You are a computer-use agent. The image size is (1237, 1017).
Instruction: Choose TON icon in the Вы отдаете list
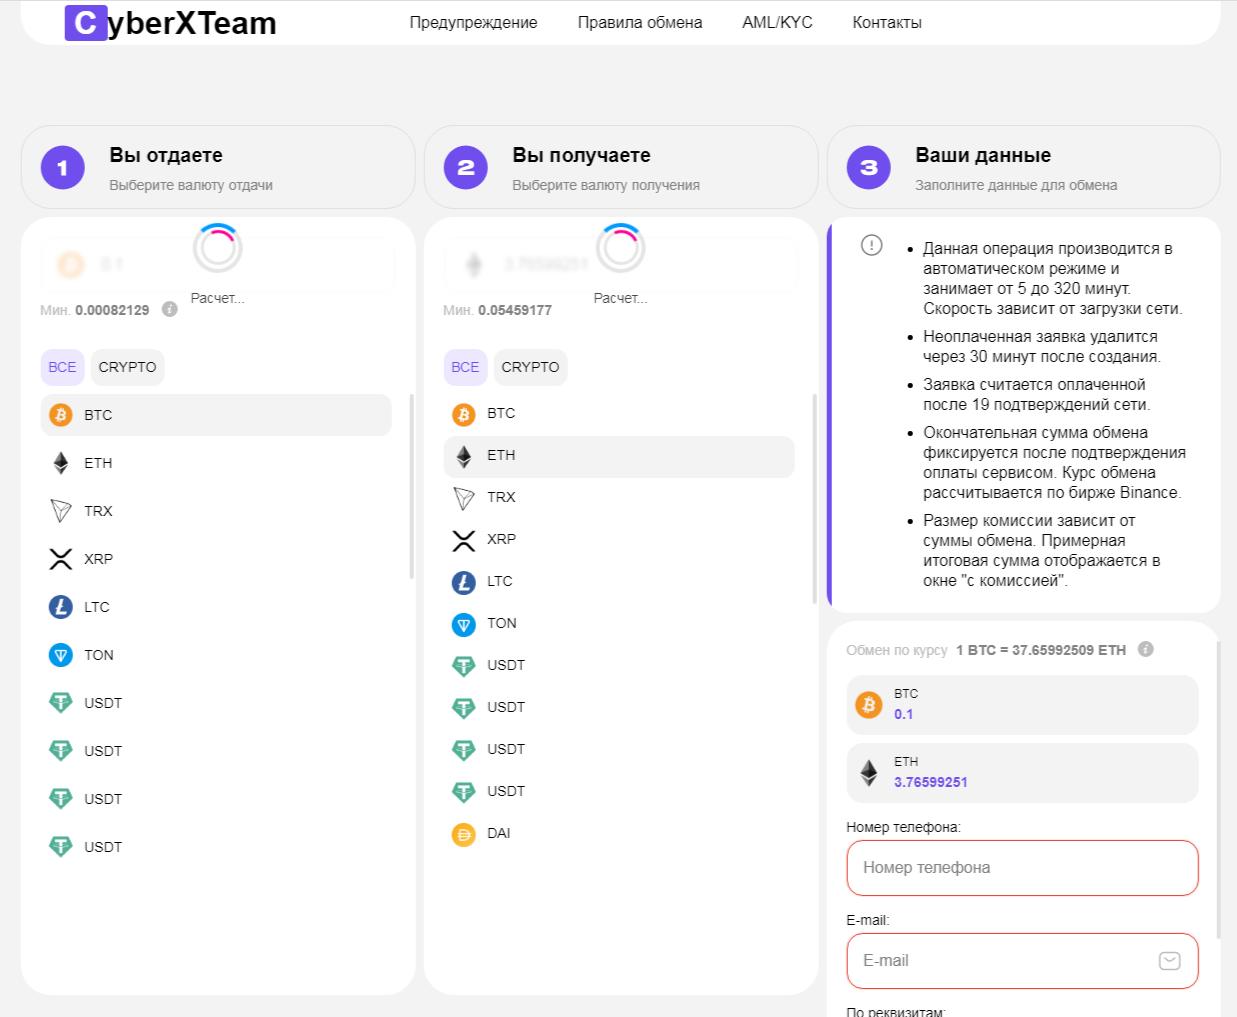point(61,655)
